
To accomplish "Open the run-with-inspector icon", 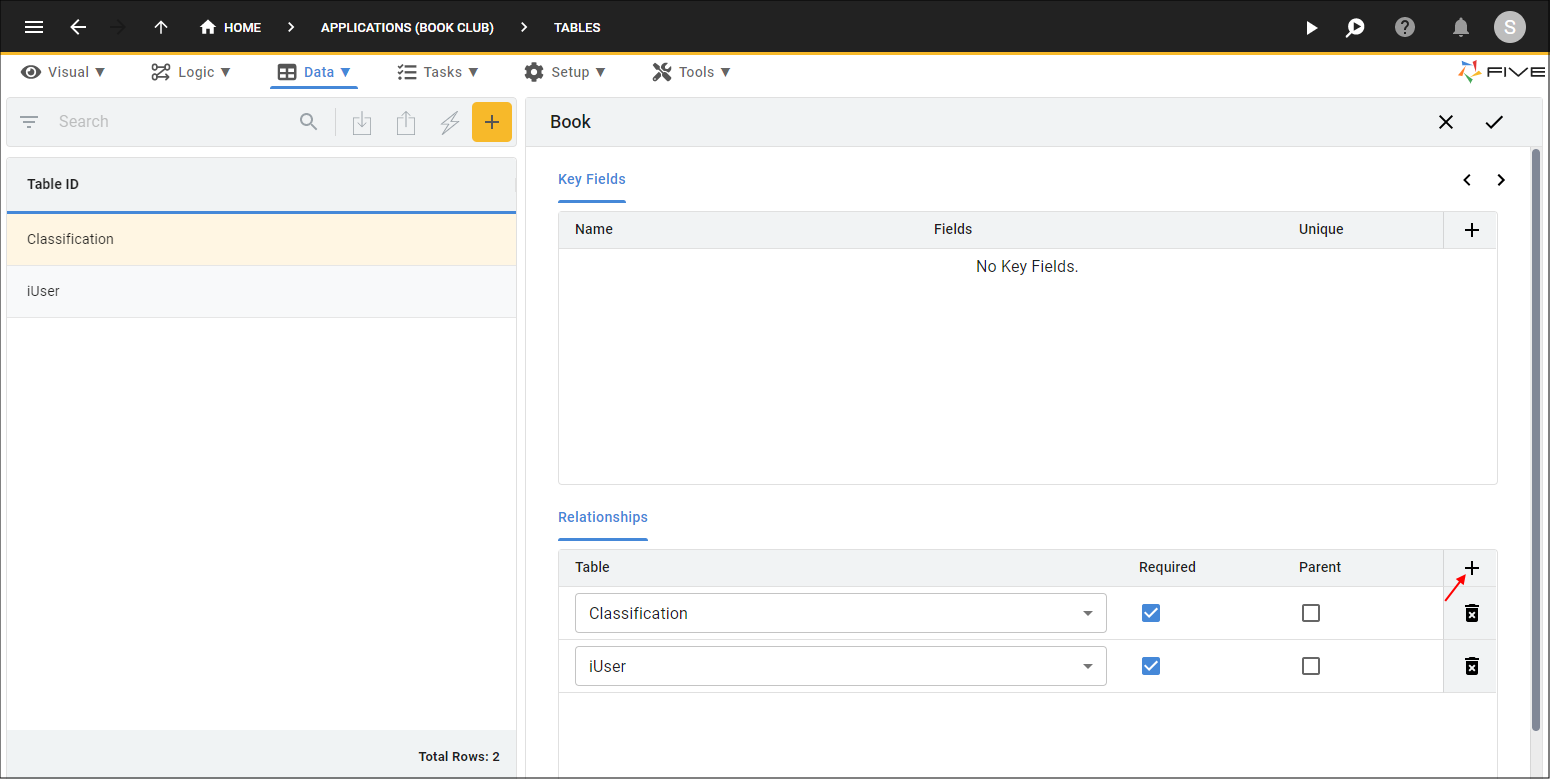I will point(1355,27).
